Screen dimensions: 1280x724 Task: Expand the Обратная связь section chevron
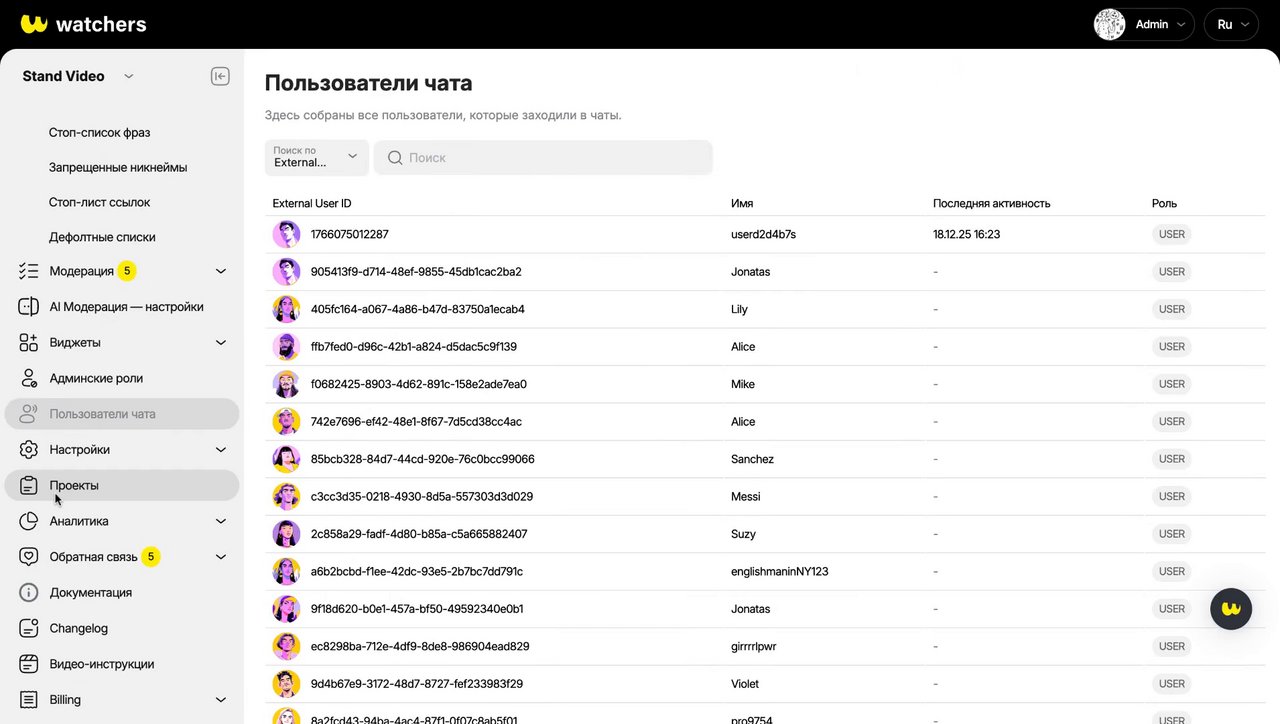[x=221, y=557]
